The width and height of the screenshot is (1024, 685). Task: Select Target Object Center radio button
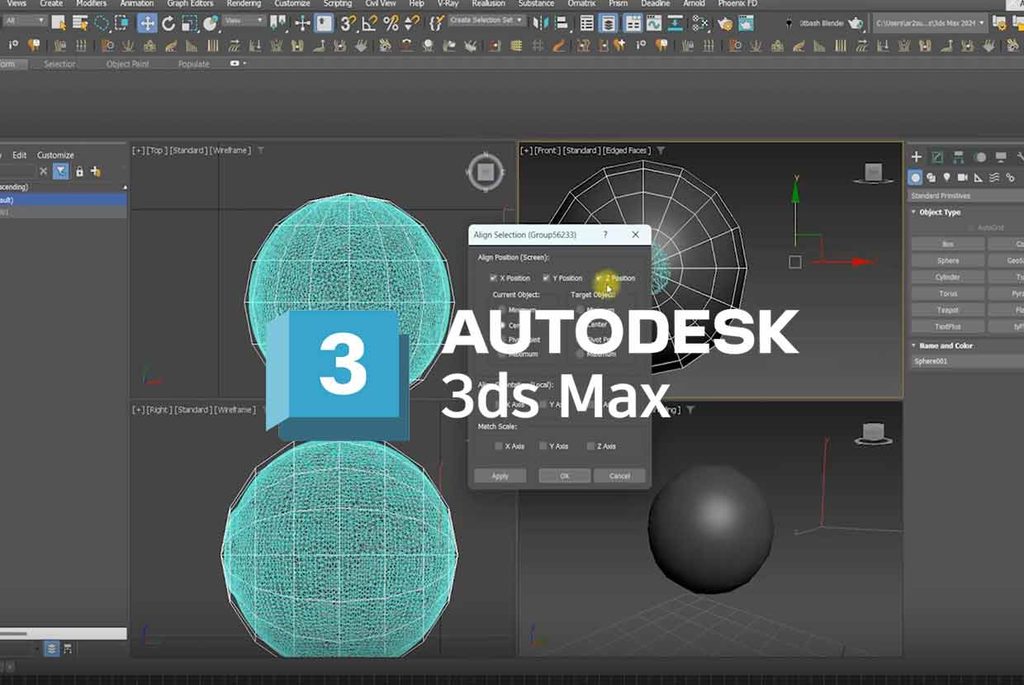pos(581,325)
